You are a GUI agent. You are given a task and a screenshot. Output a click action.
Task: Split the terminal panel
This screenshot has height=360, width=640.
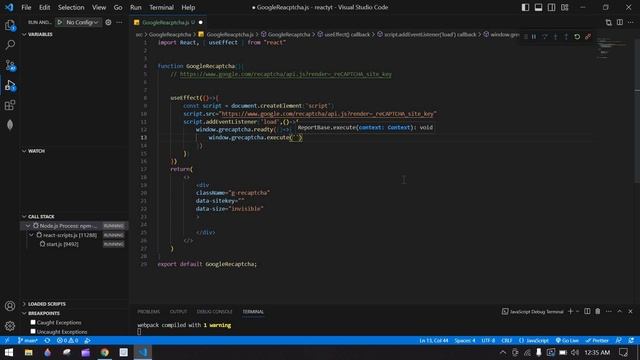tap(587, 311)
